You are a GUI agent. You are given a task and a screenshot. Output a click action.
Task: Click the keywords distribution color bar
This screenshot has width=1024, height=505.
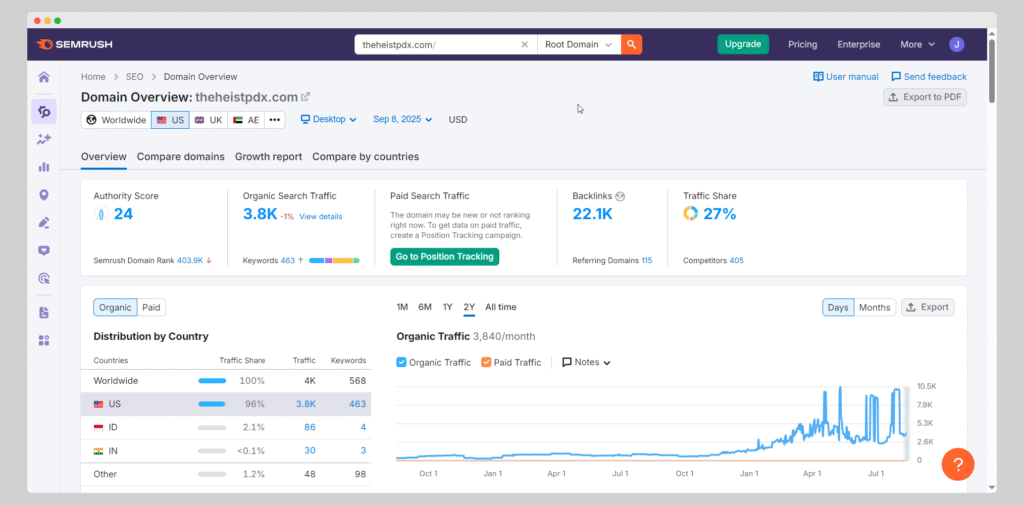coord(333,260)
